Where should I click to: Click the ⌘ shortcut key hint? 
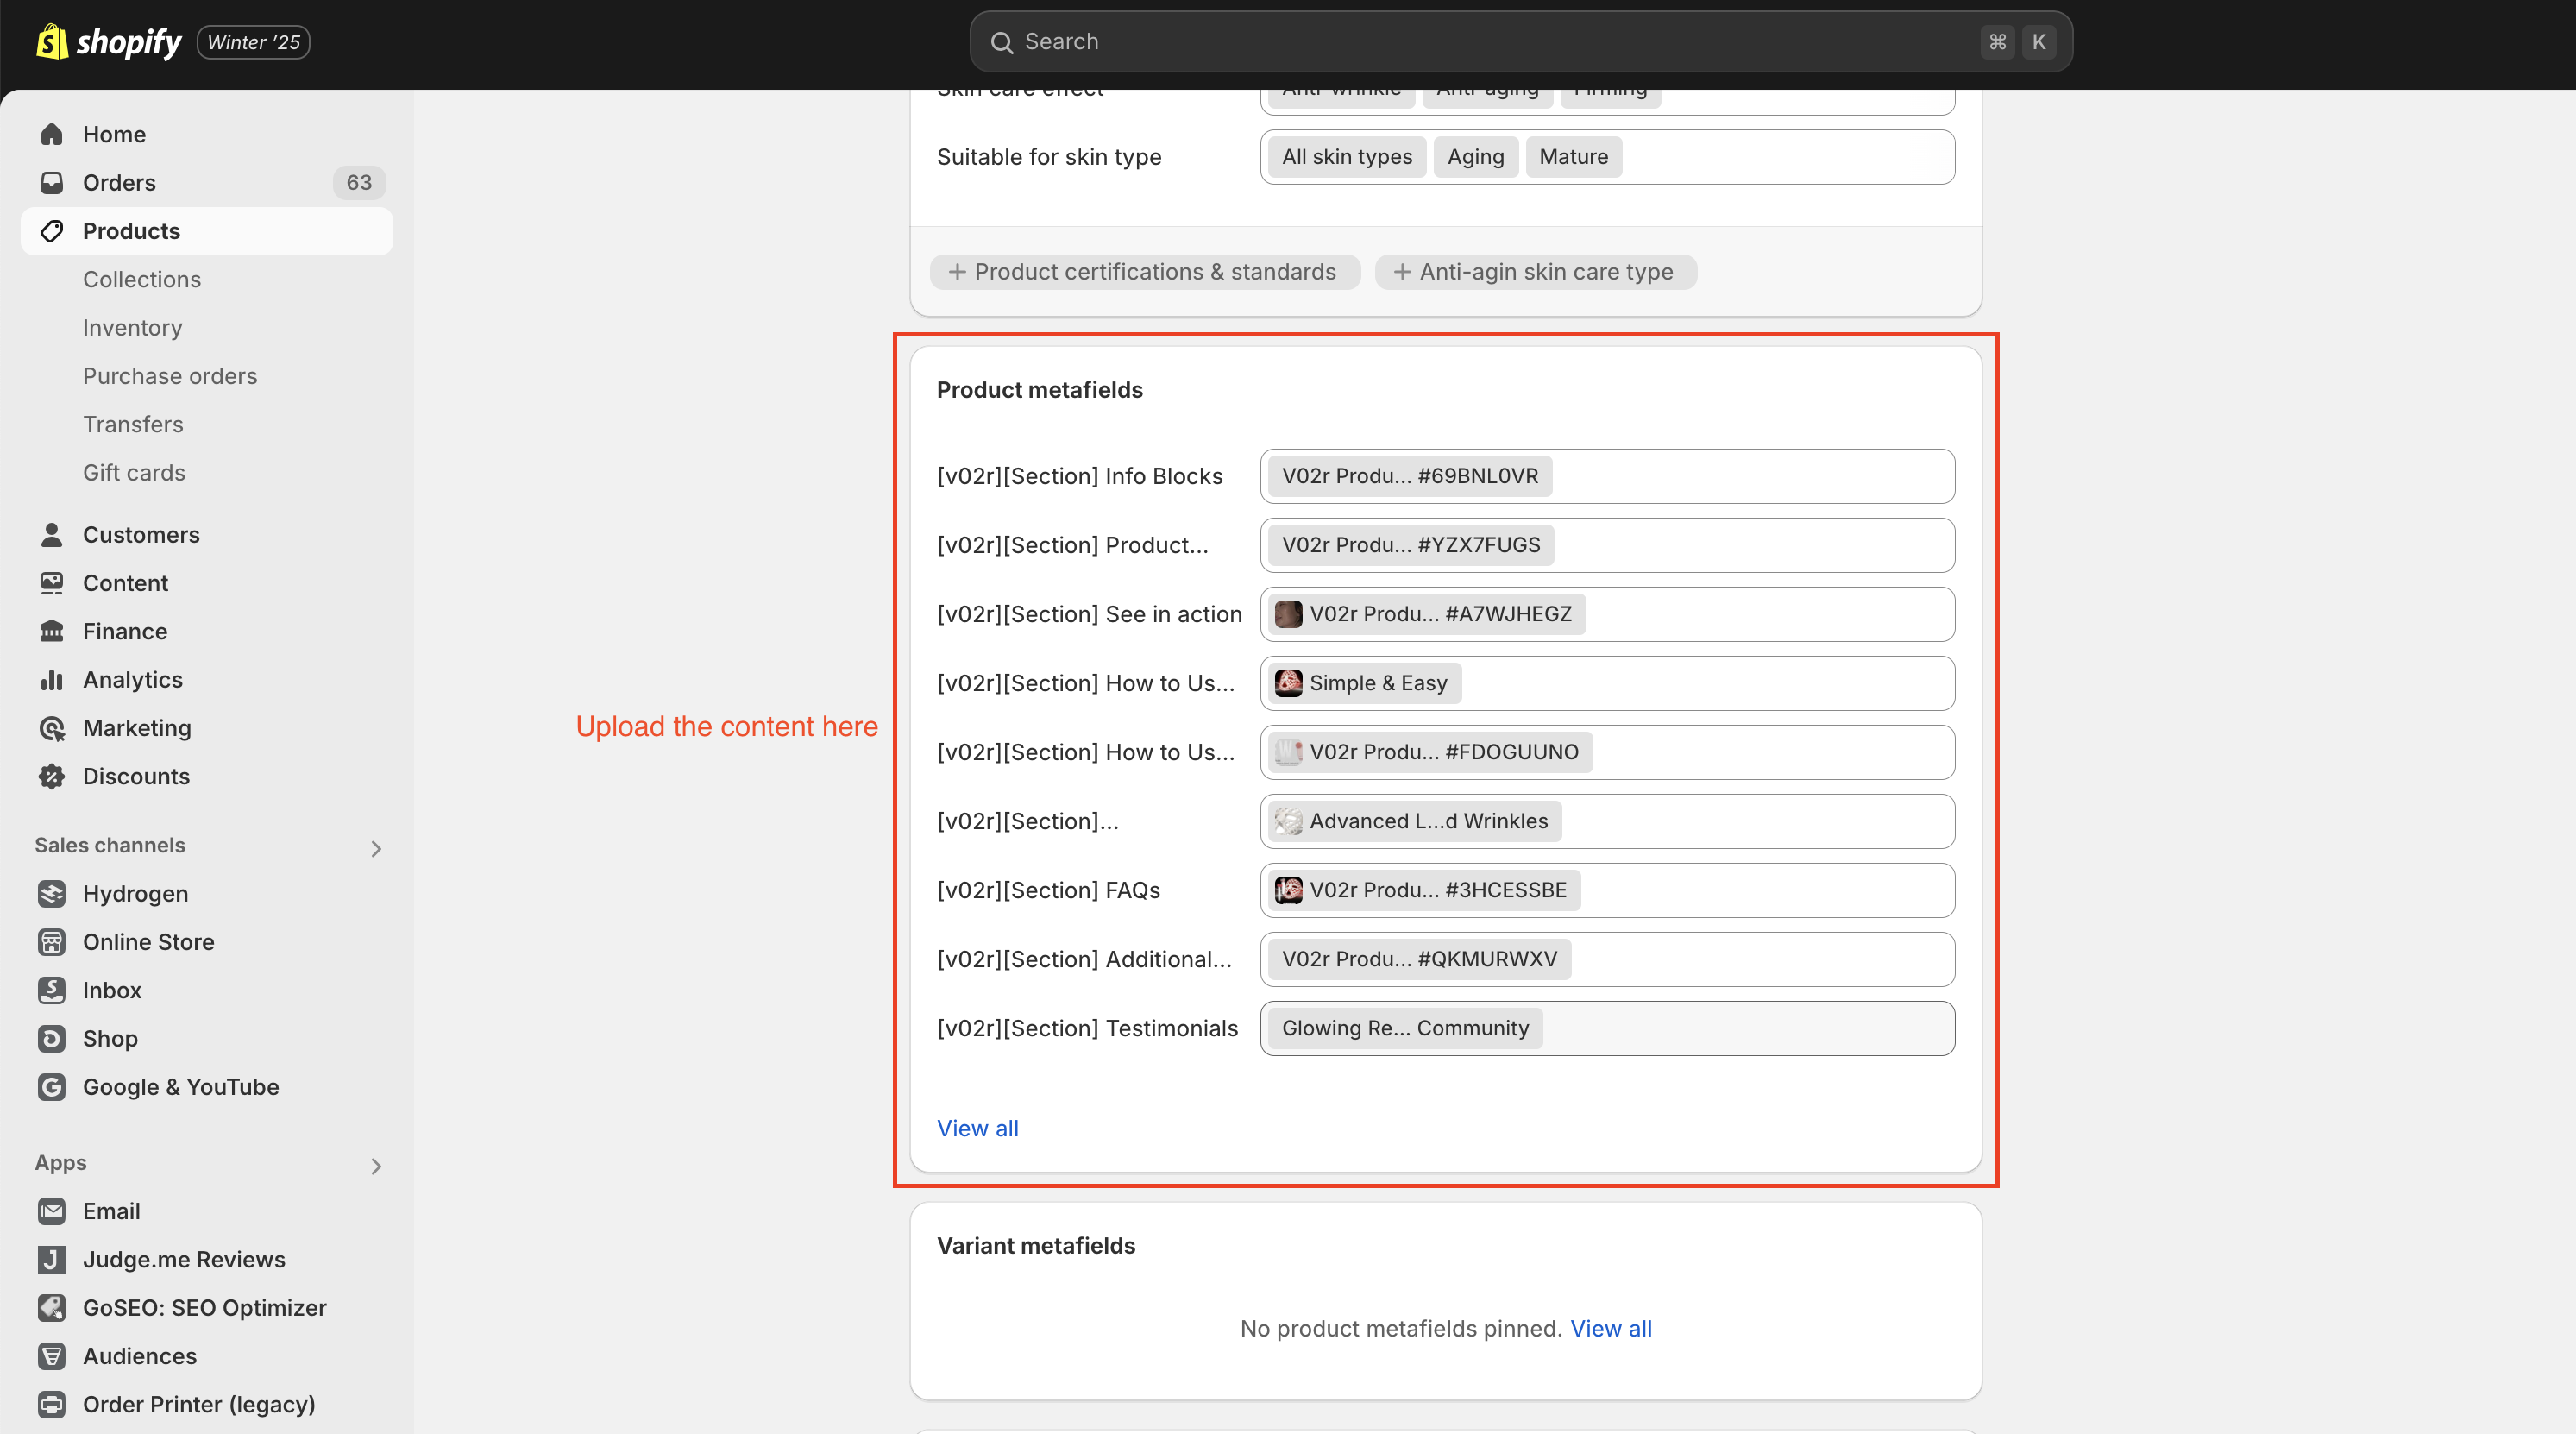tap(1997, 42)
